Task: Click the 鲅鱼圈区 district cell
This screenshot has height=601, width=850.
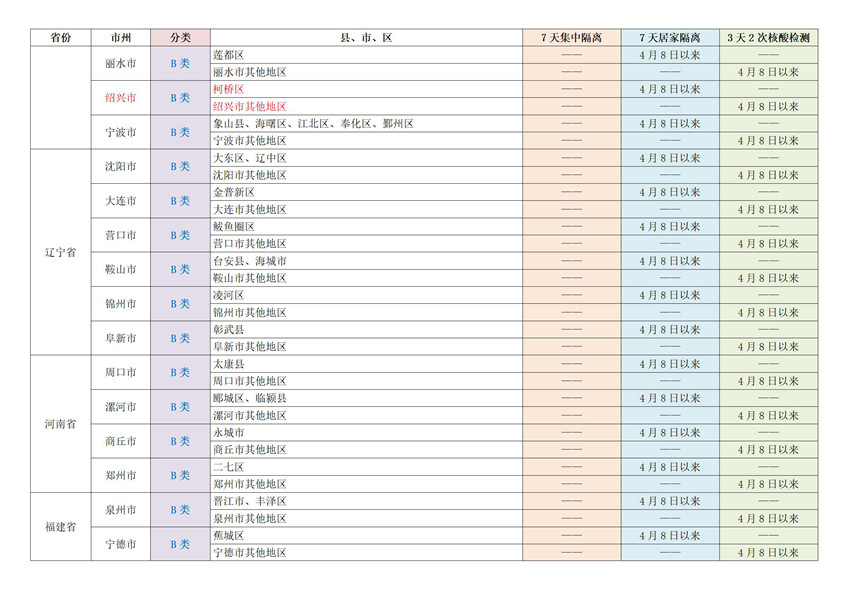Action: [x=234, y=227]
